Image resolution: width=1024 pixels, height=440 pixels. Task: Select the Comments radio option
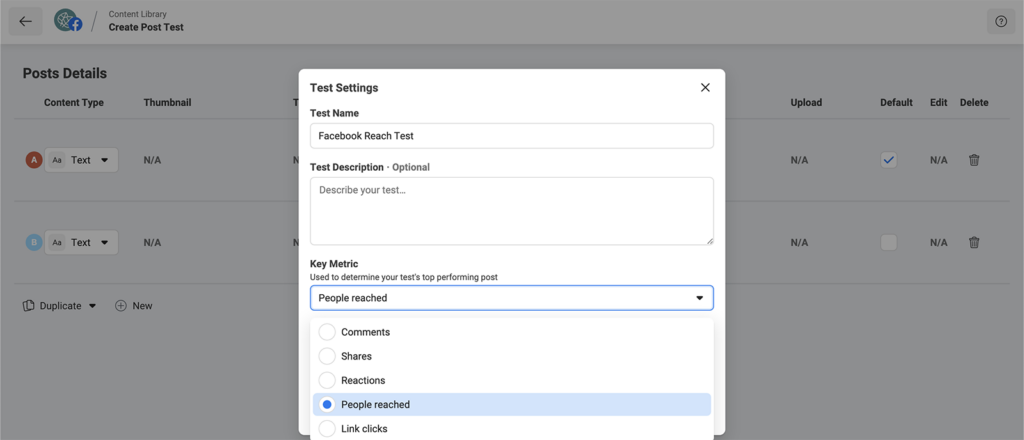327,332
